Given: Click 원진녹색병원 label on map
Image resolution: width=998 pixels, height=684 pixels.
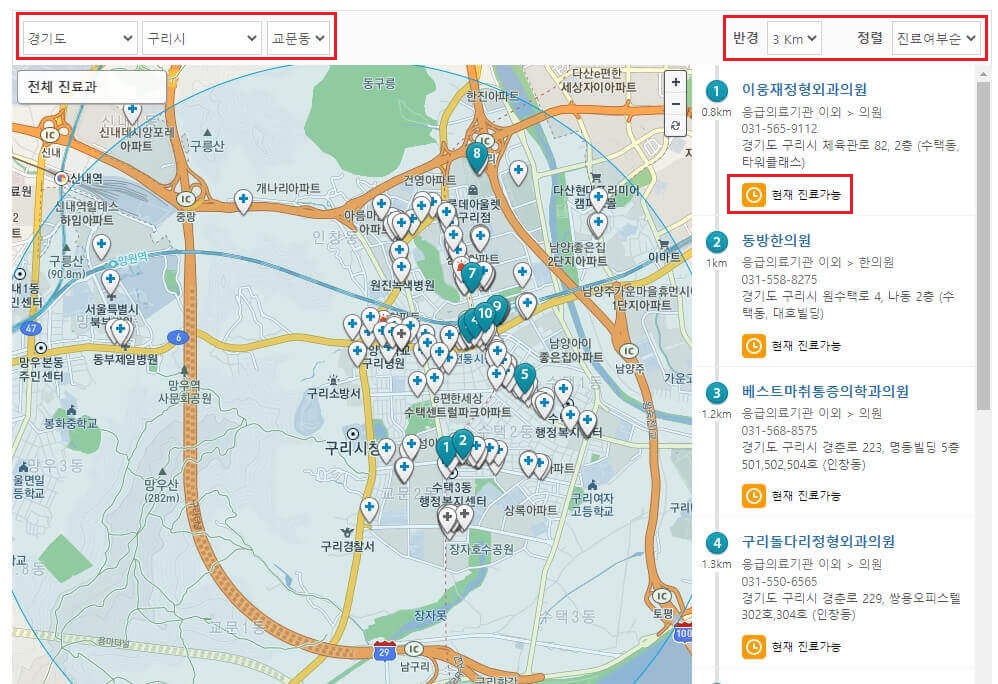Looking at the screenshot, I should [x=402, y=286].
